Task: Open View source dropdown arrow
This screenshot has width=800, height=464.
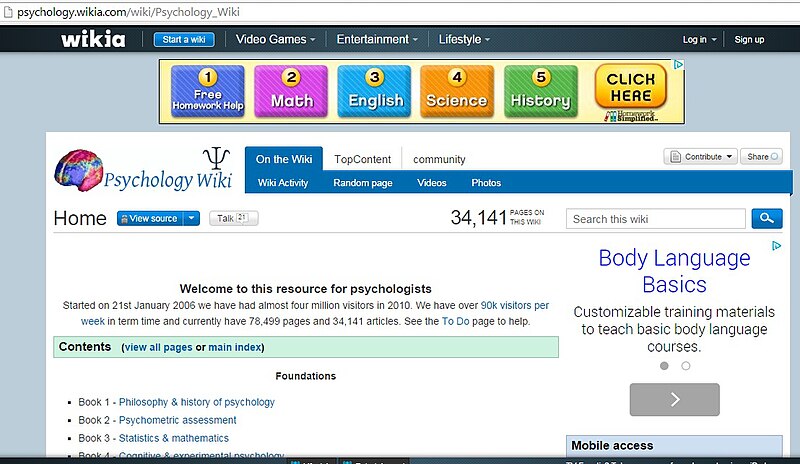Action: click(191, 218)
